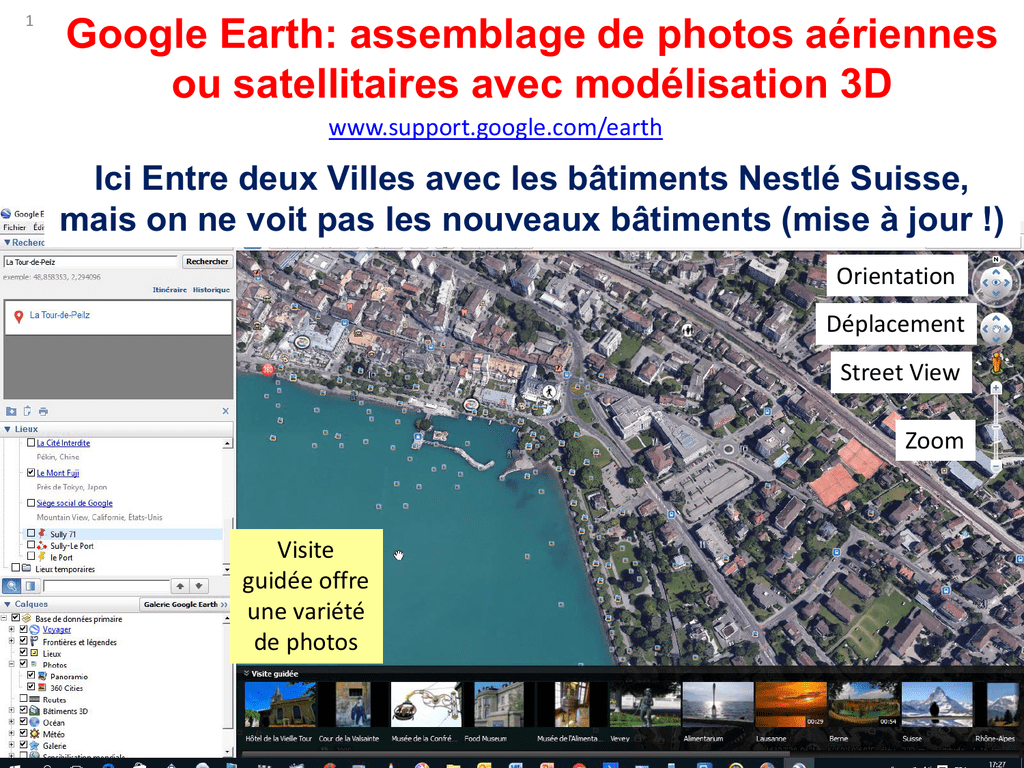Click the North compass look-around control
1024x768 pixels.
tap(996, 281)
